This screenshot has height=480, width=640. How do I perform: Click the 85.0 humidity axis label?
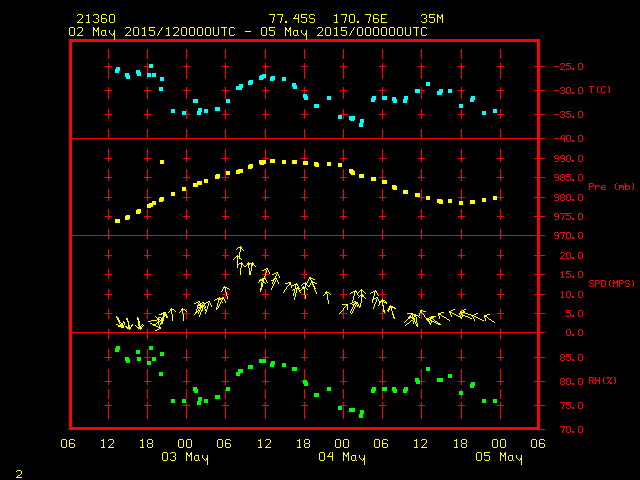[x=571, y=358]
